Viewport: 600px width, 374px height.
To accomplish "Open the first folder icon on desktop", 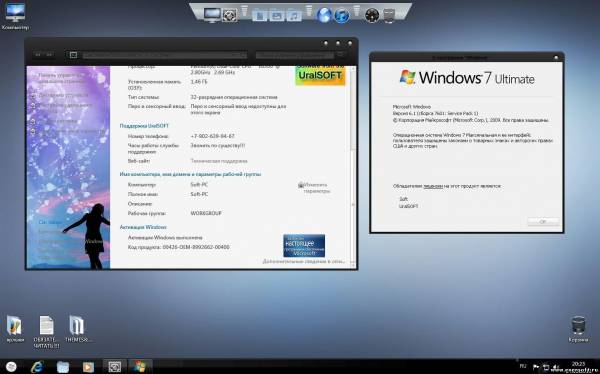I will (x=15, y=328).
